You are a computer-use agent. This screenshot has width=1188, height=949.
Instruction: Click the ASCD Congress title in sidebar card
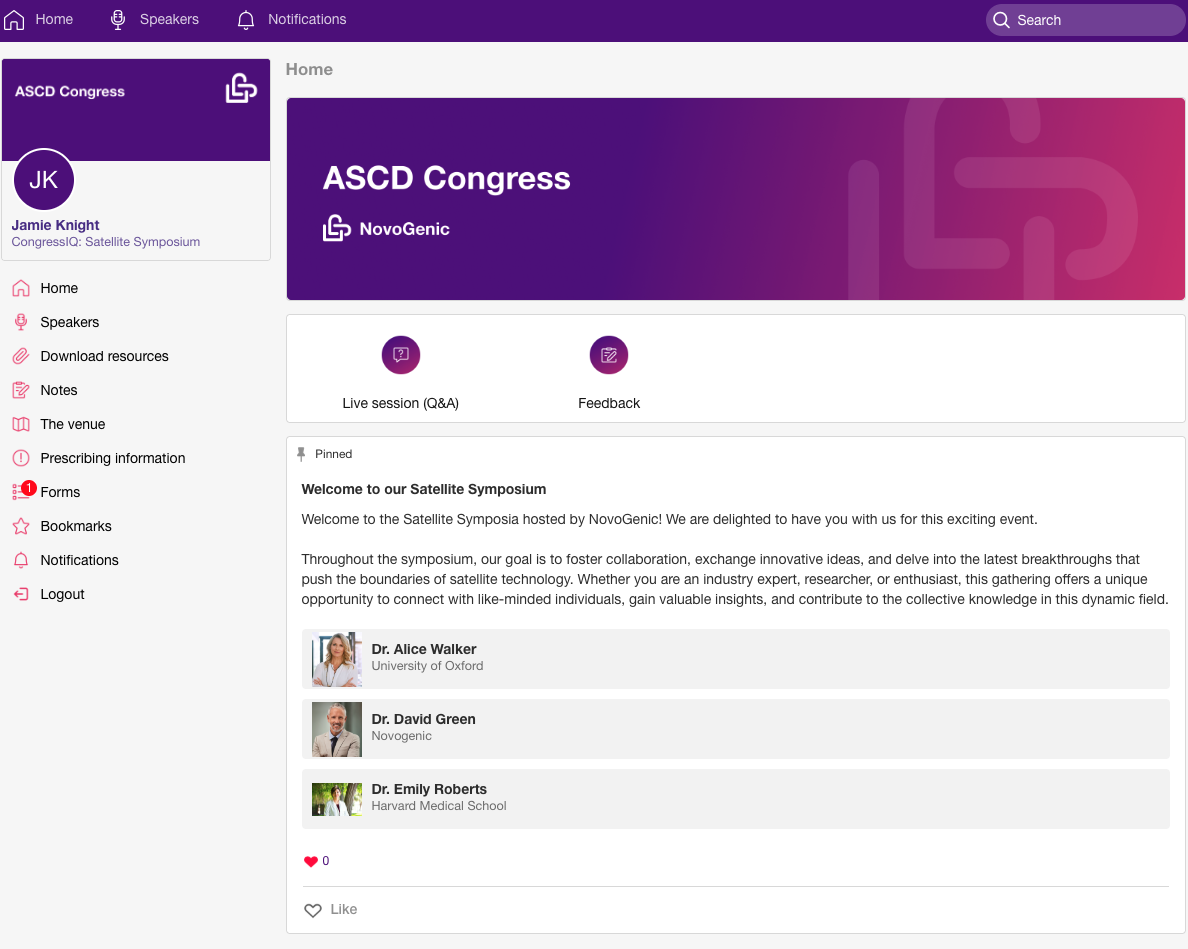click(70, 92)
